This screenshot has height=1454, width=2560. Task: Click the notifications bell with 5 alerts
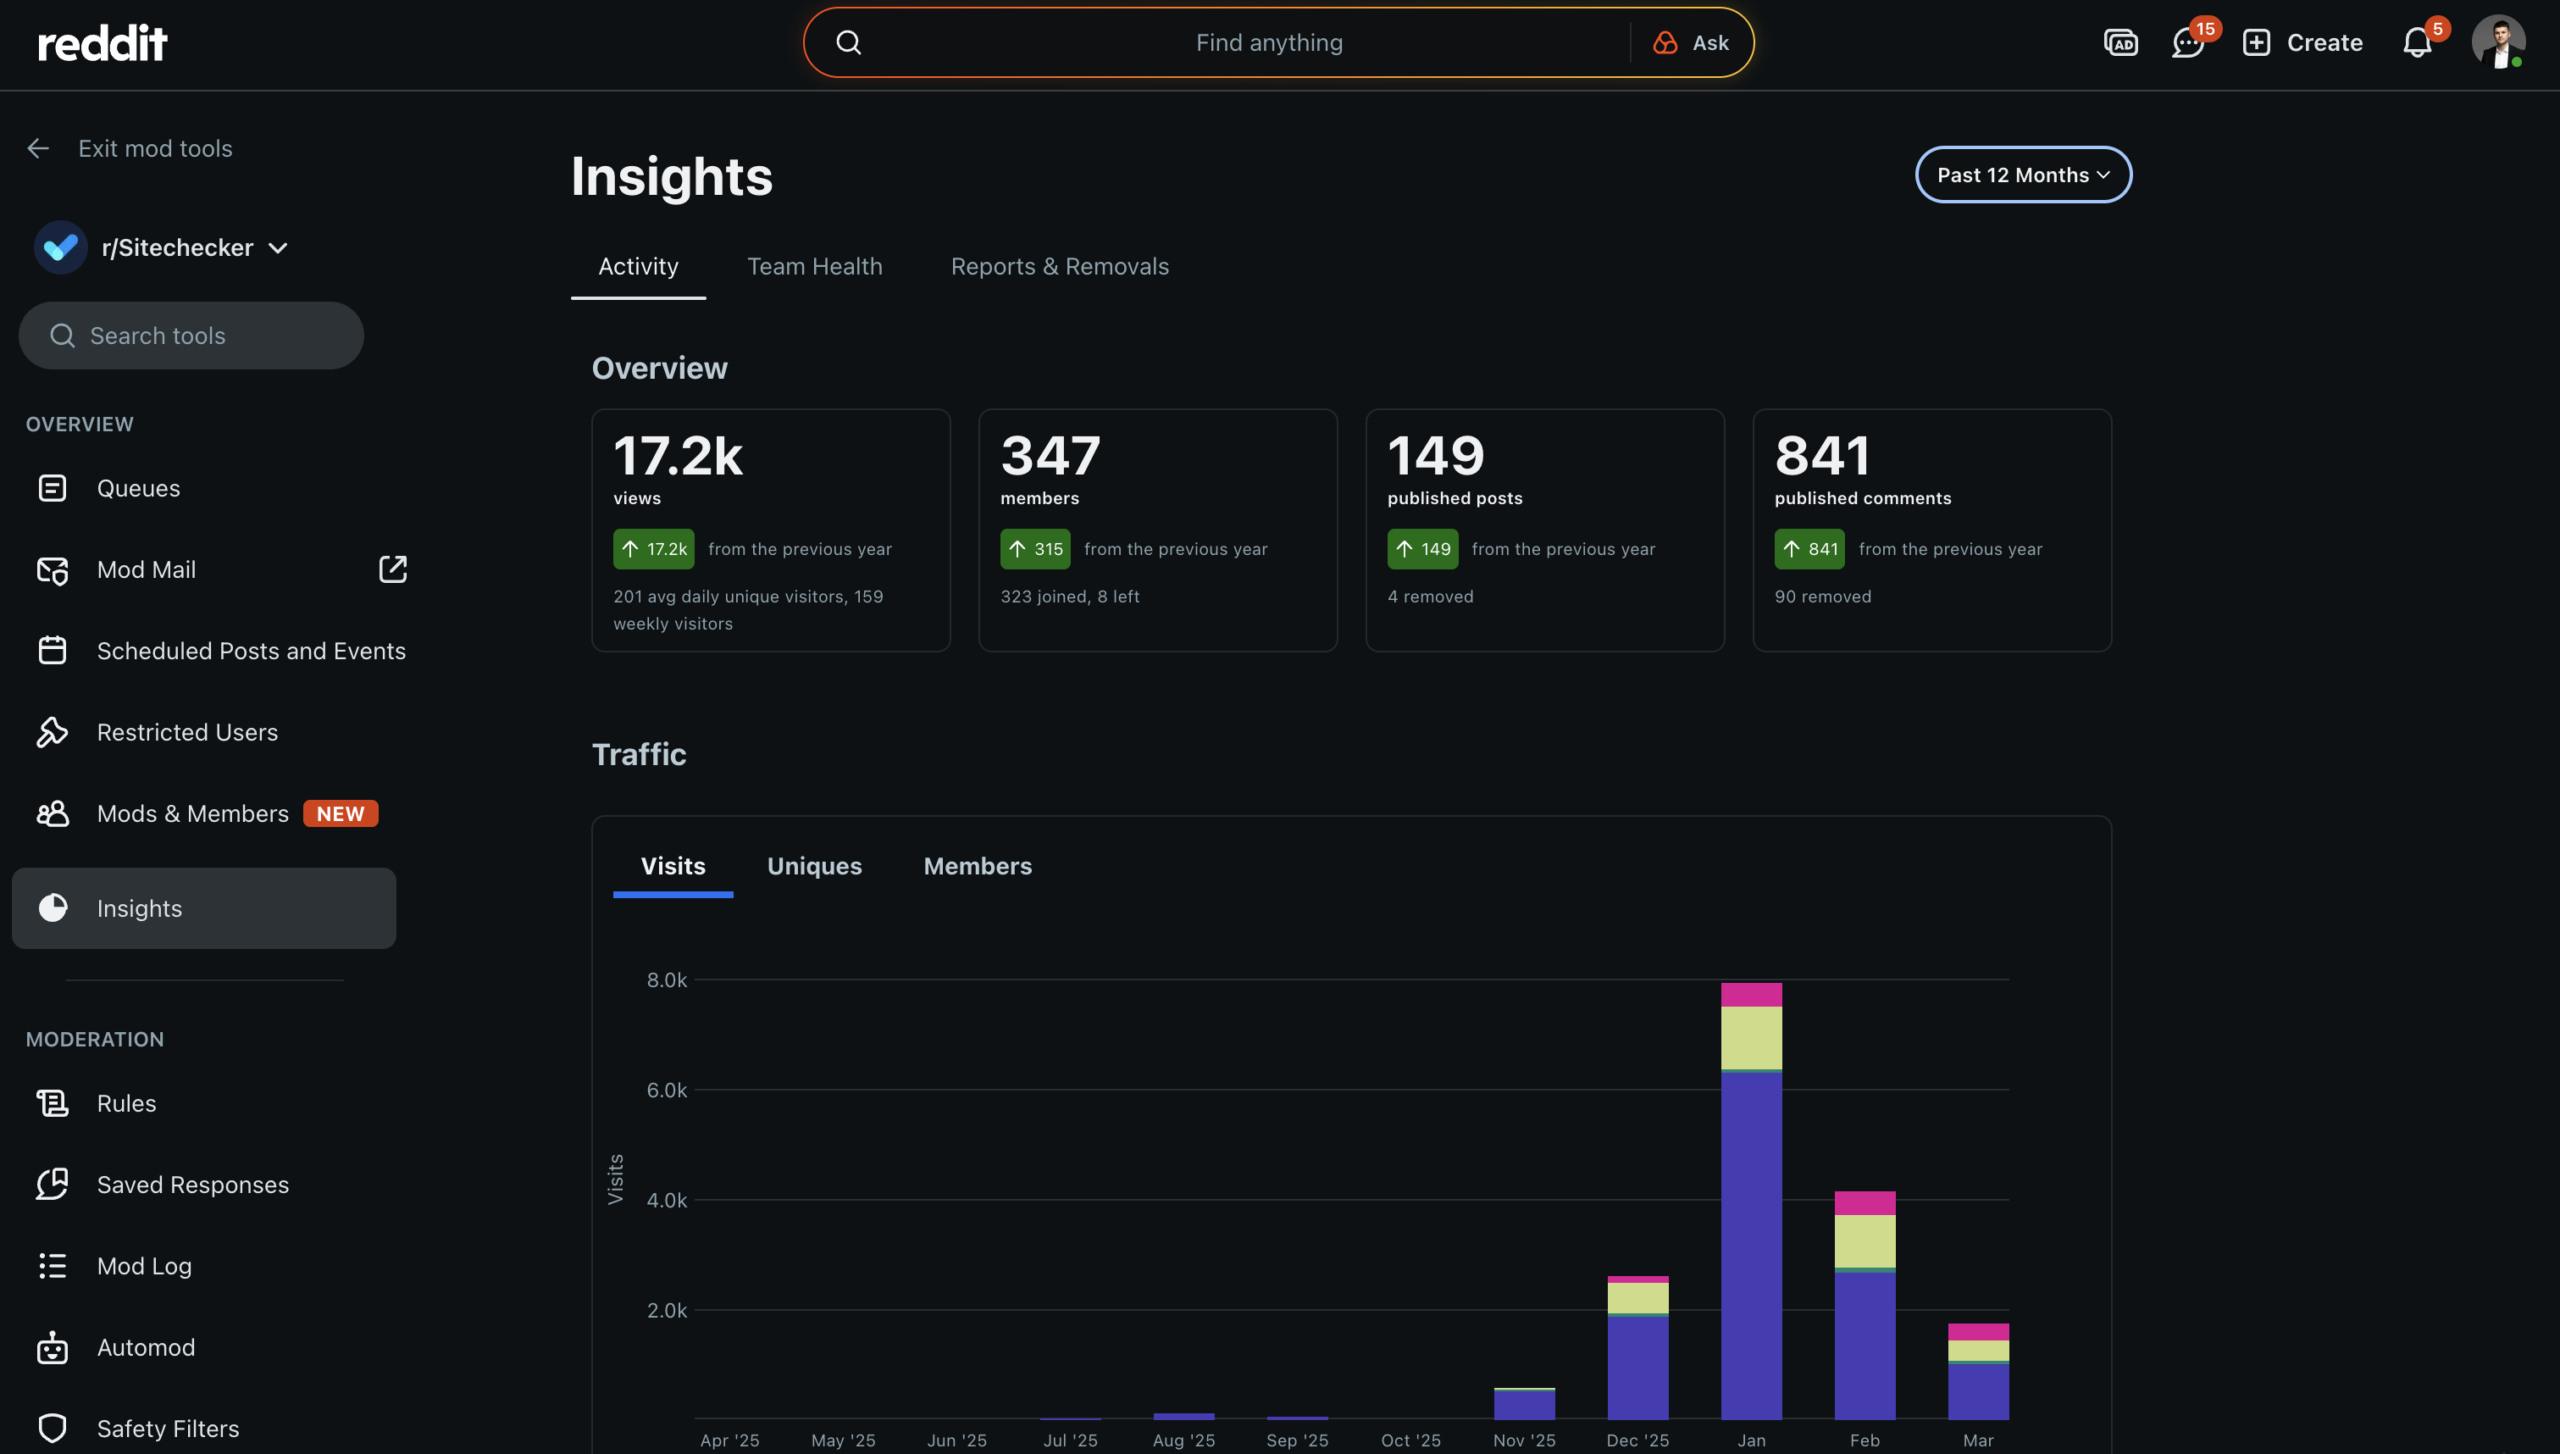click(x=2419, y=42)
